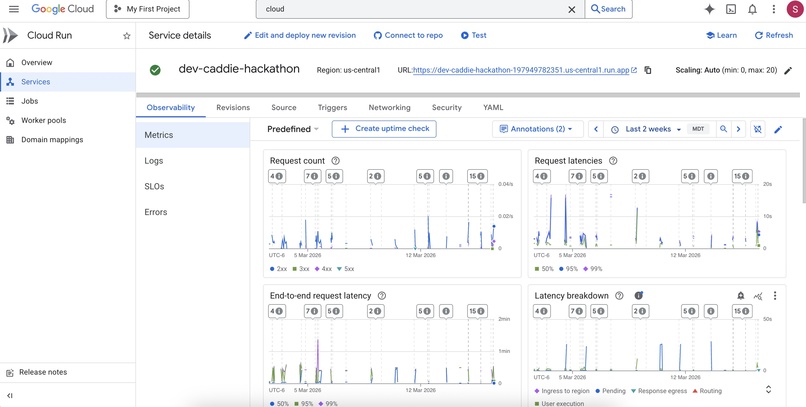
Task: Activate Cloud Shell terminal icon
Action: pos(730,9)
